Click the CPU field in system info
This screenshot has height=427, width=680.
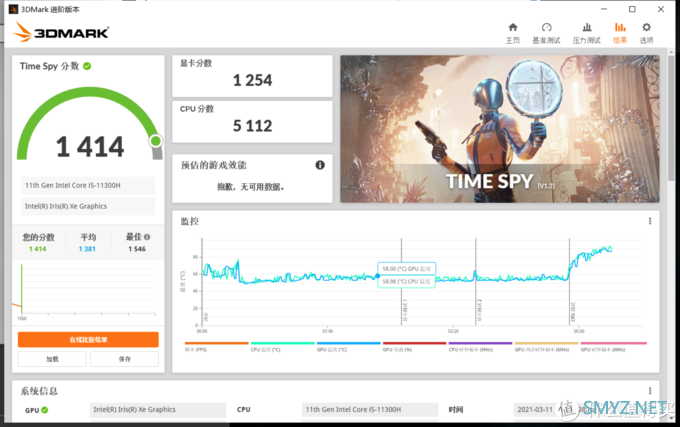click(370, 410)
